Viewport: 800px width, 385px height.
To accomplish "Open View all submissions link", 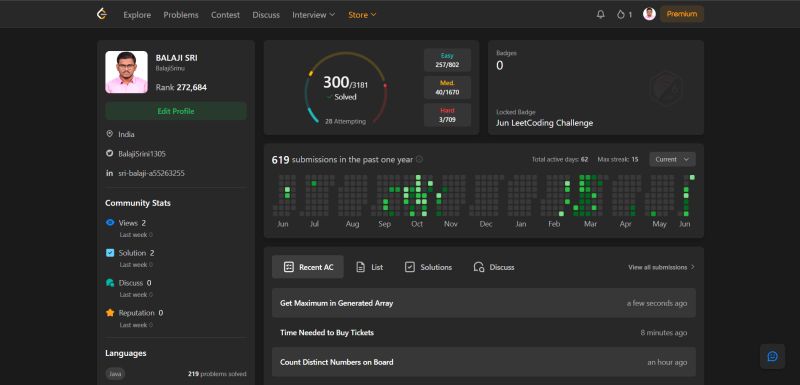I will click(661, 267).
